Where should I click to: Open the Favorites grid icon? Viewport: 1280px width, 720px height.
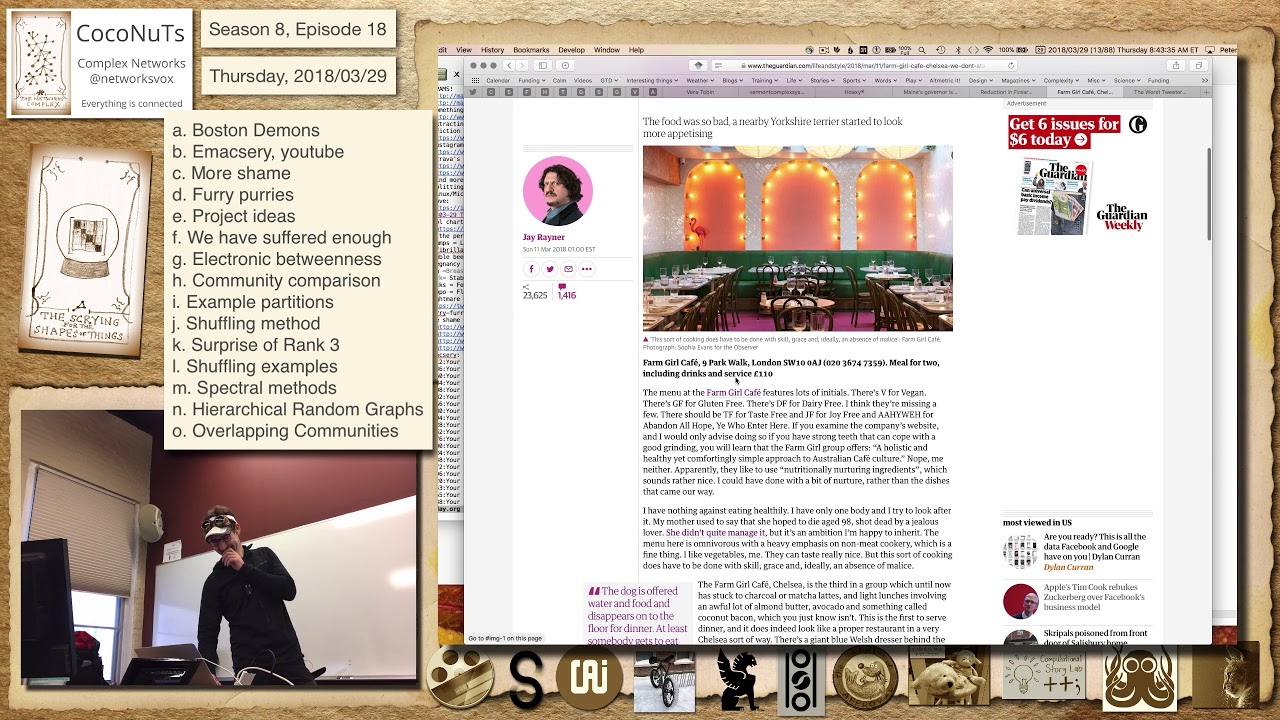[x=475, y=80]
